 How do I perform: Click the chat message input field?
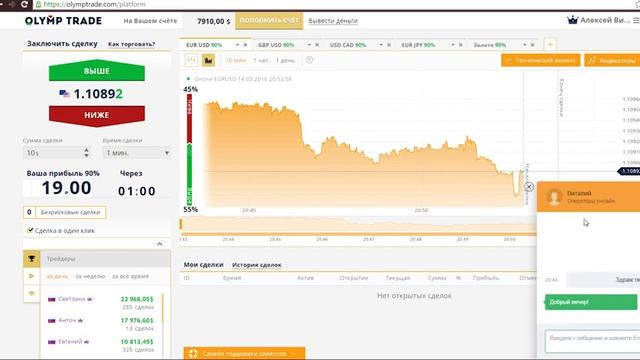593,341
